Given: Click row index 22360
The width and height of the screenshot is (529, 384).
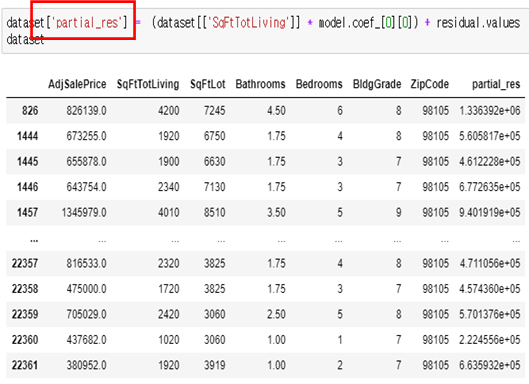Looking at the screenshot, I should (25, 340).
